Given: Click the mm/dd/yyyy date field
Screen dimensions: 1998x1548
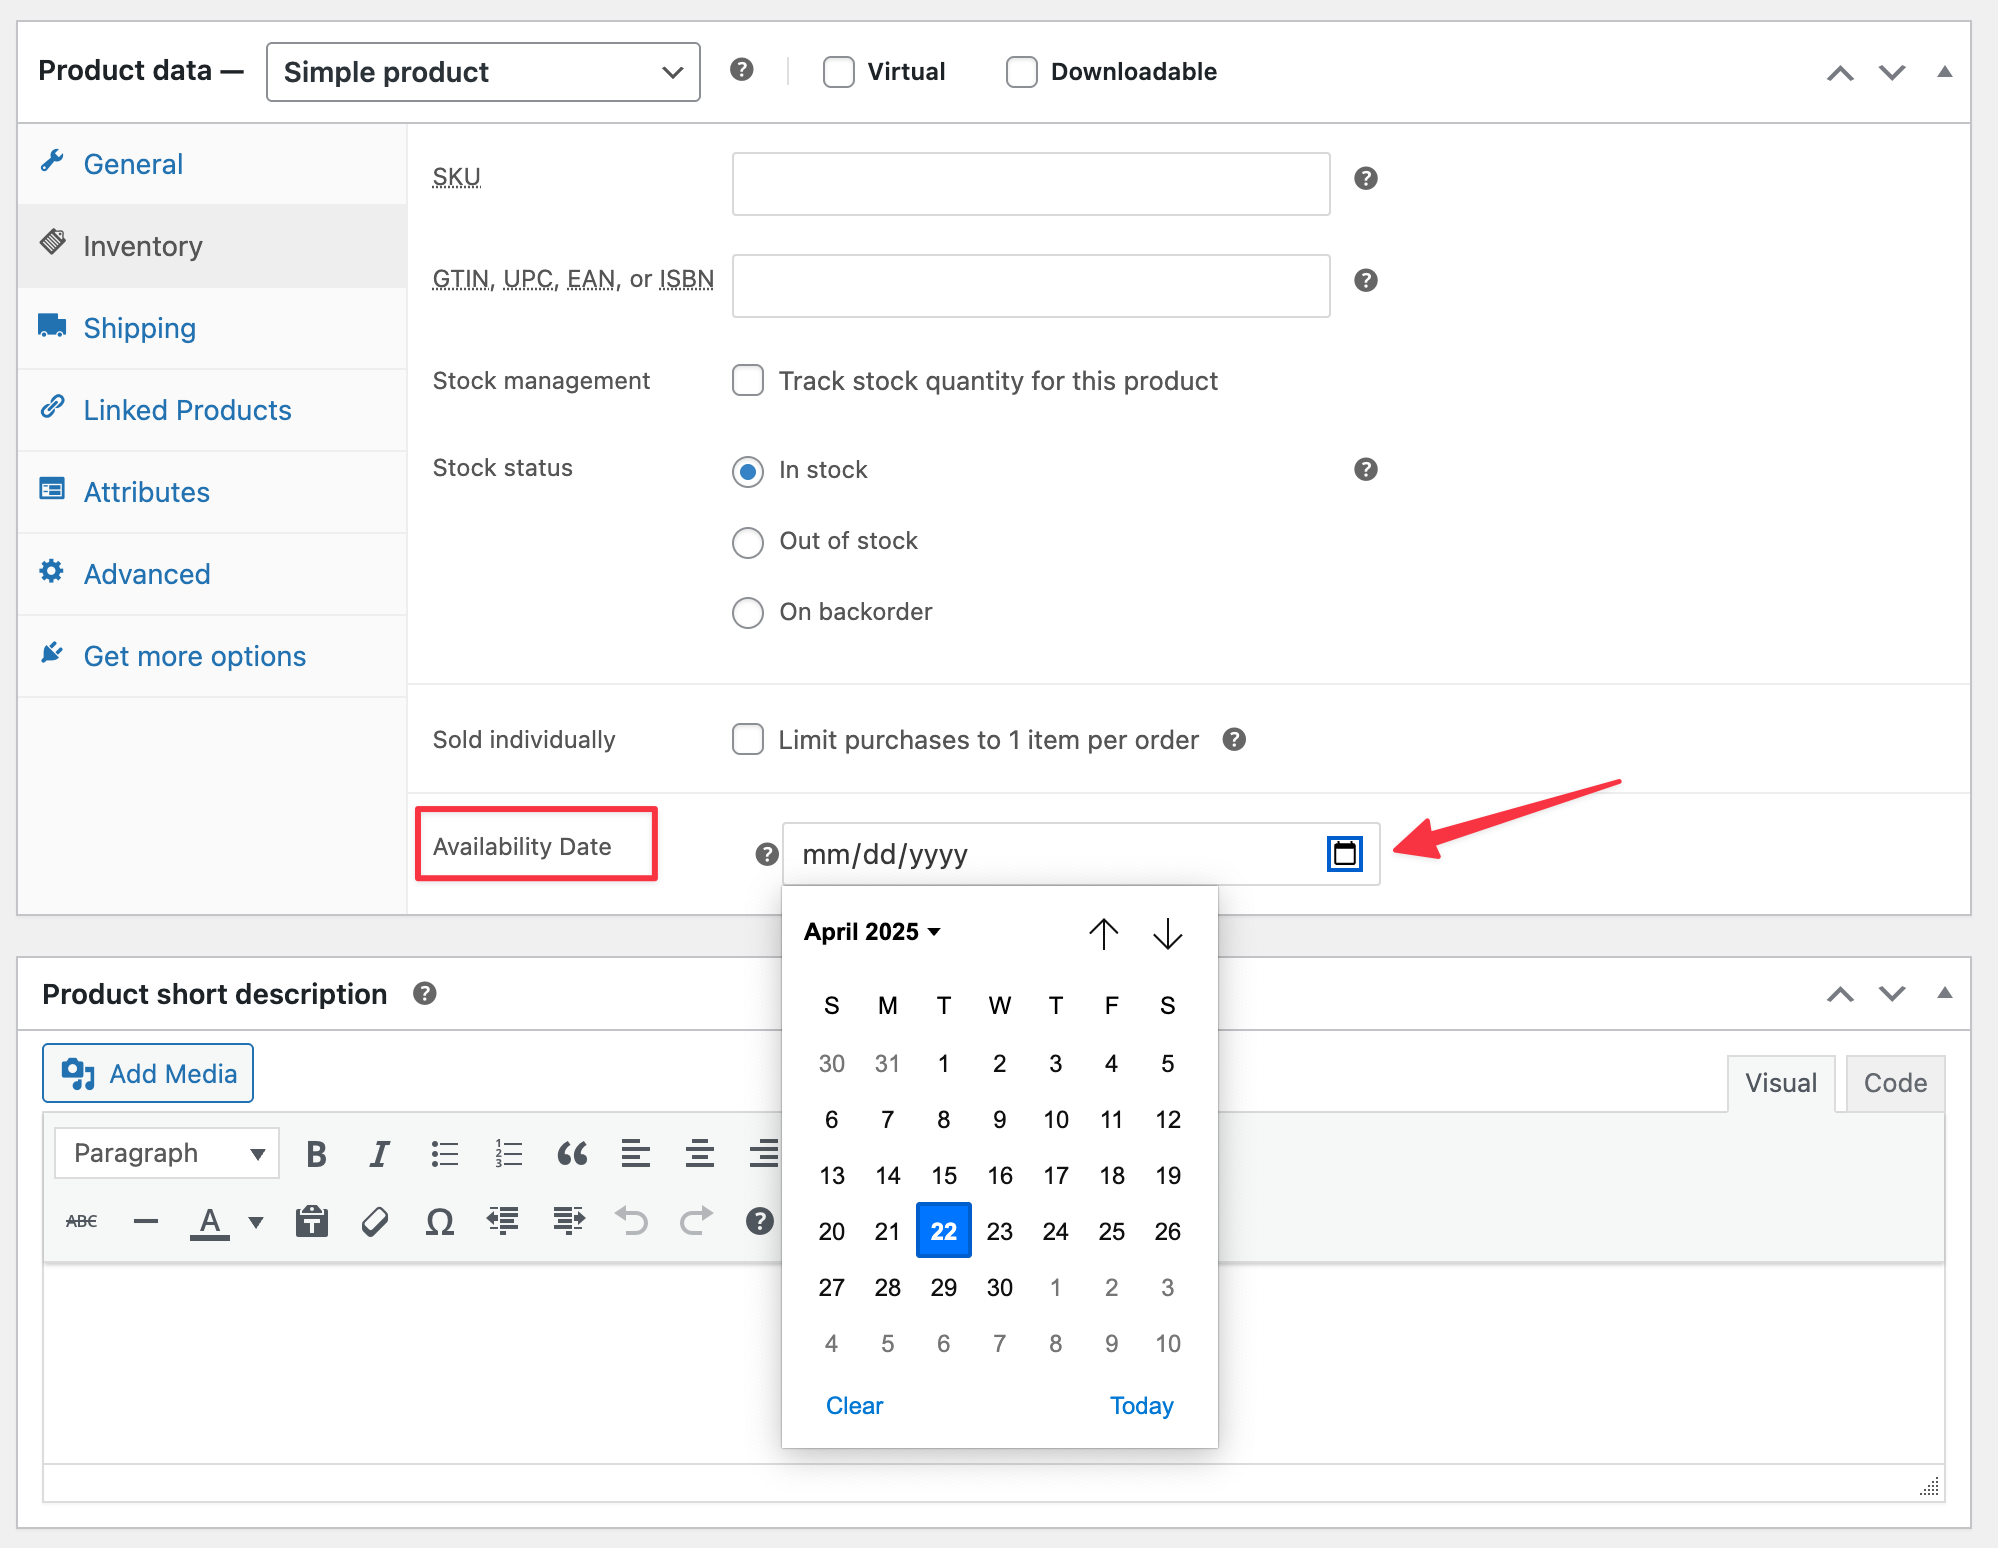Looking at the screenshot, I should pyautogui.click(x=1081, y=854).
